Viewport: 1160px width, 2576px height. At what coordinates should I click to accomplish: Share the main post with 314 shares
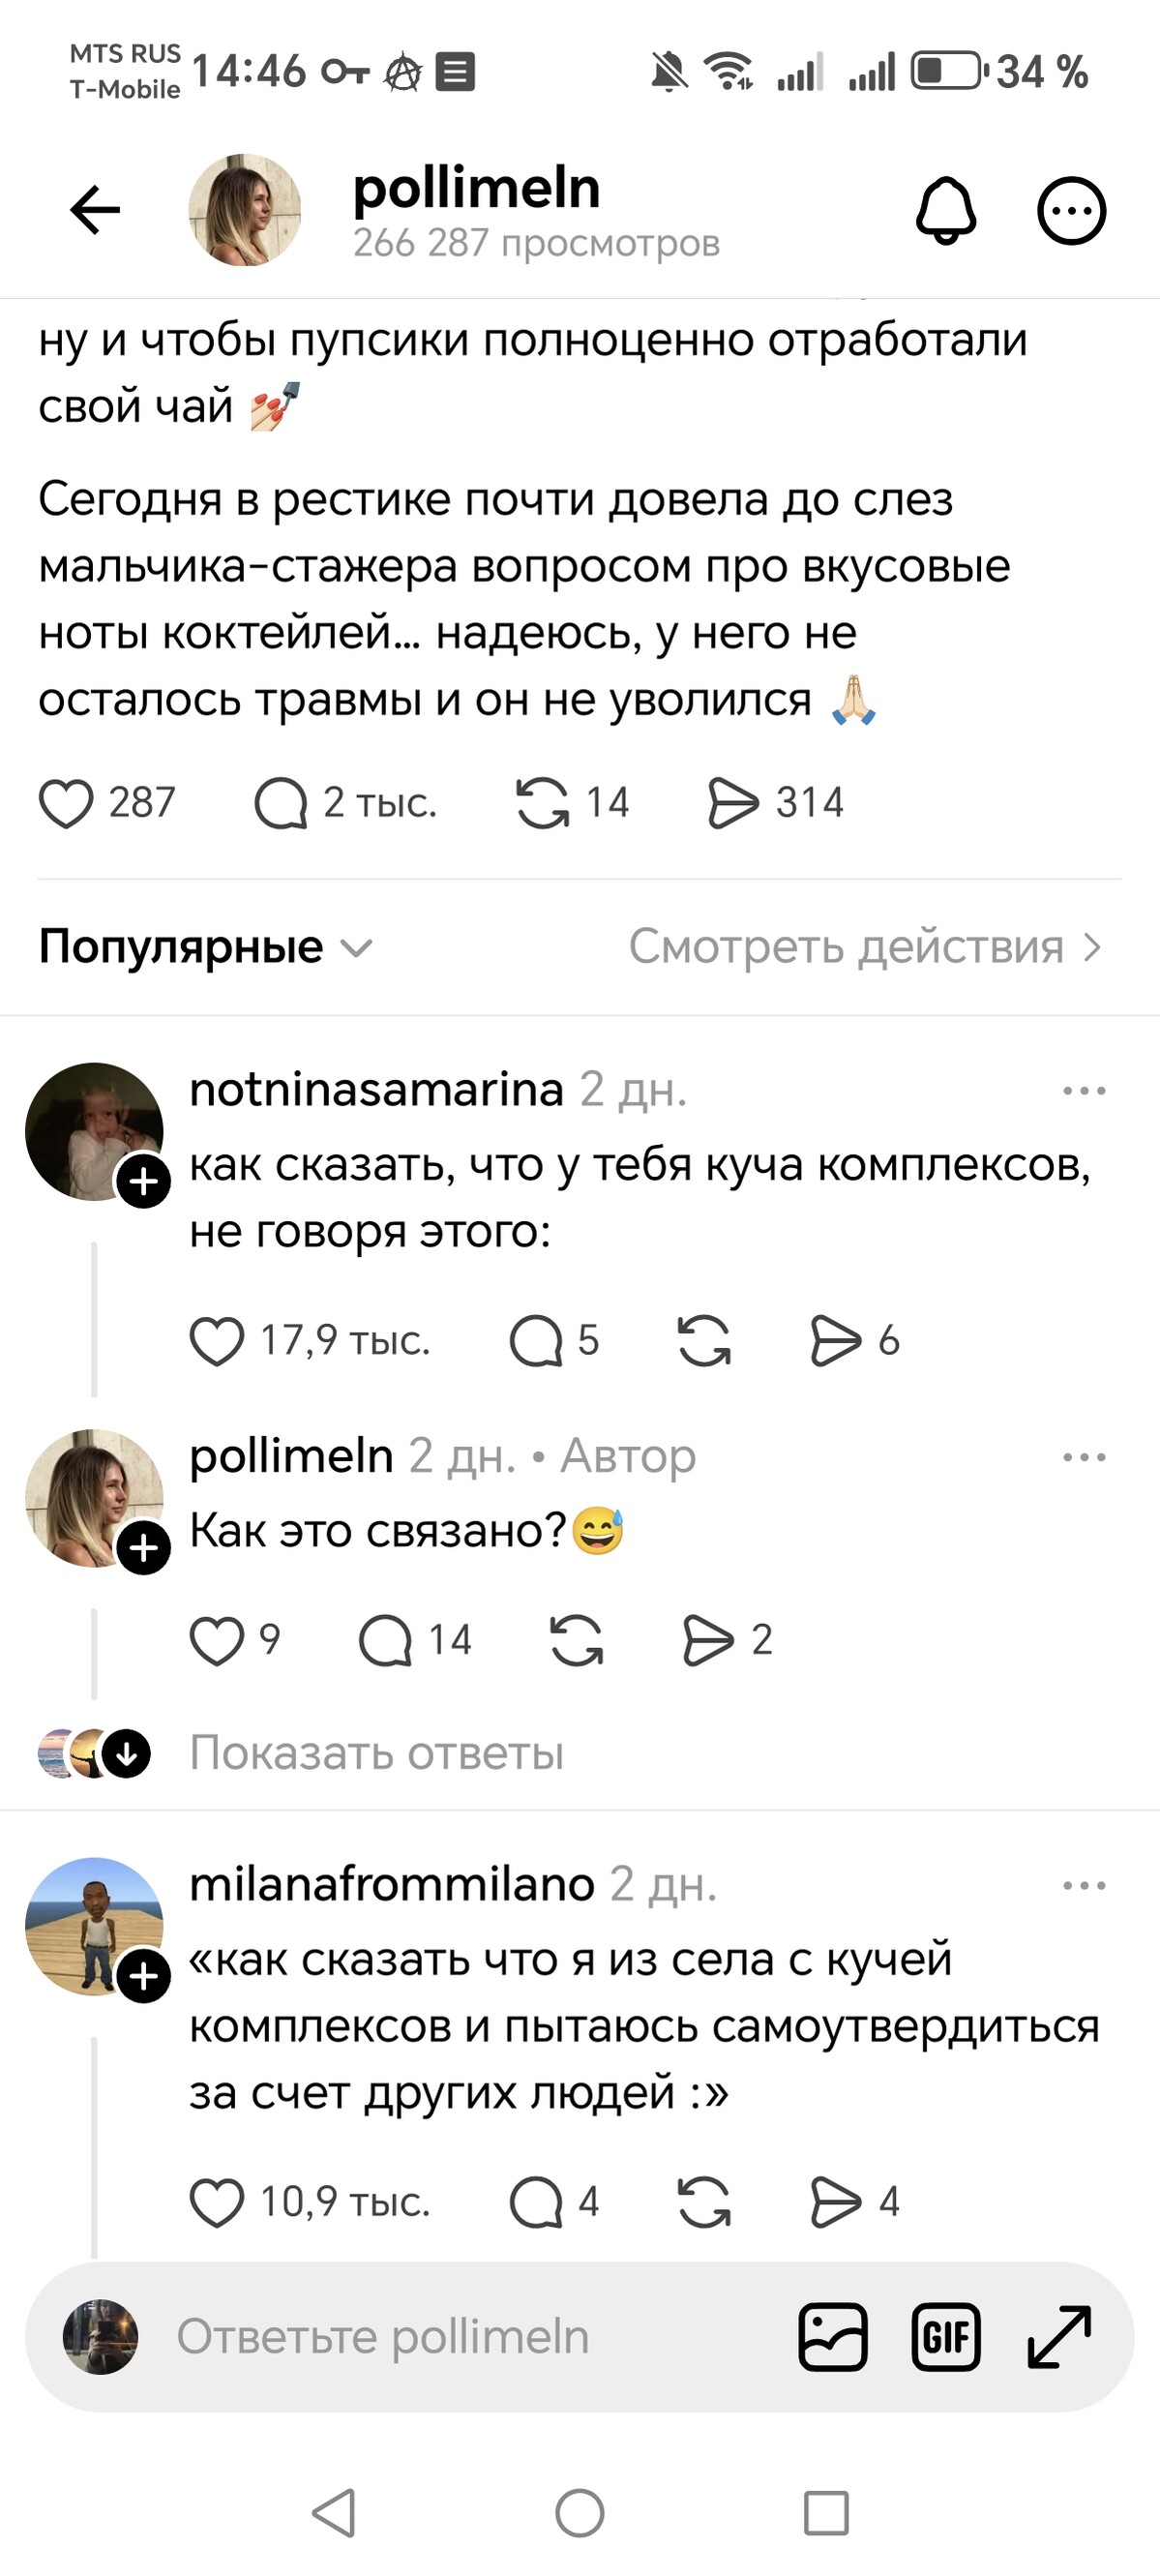tap(733, 803)
